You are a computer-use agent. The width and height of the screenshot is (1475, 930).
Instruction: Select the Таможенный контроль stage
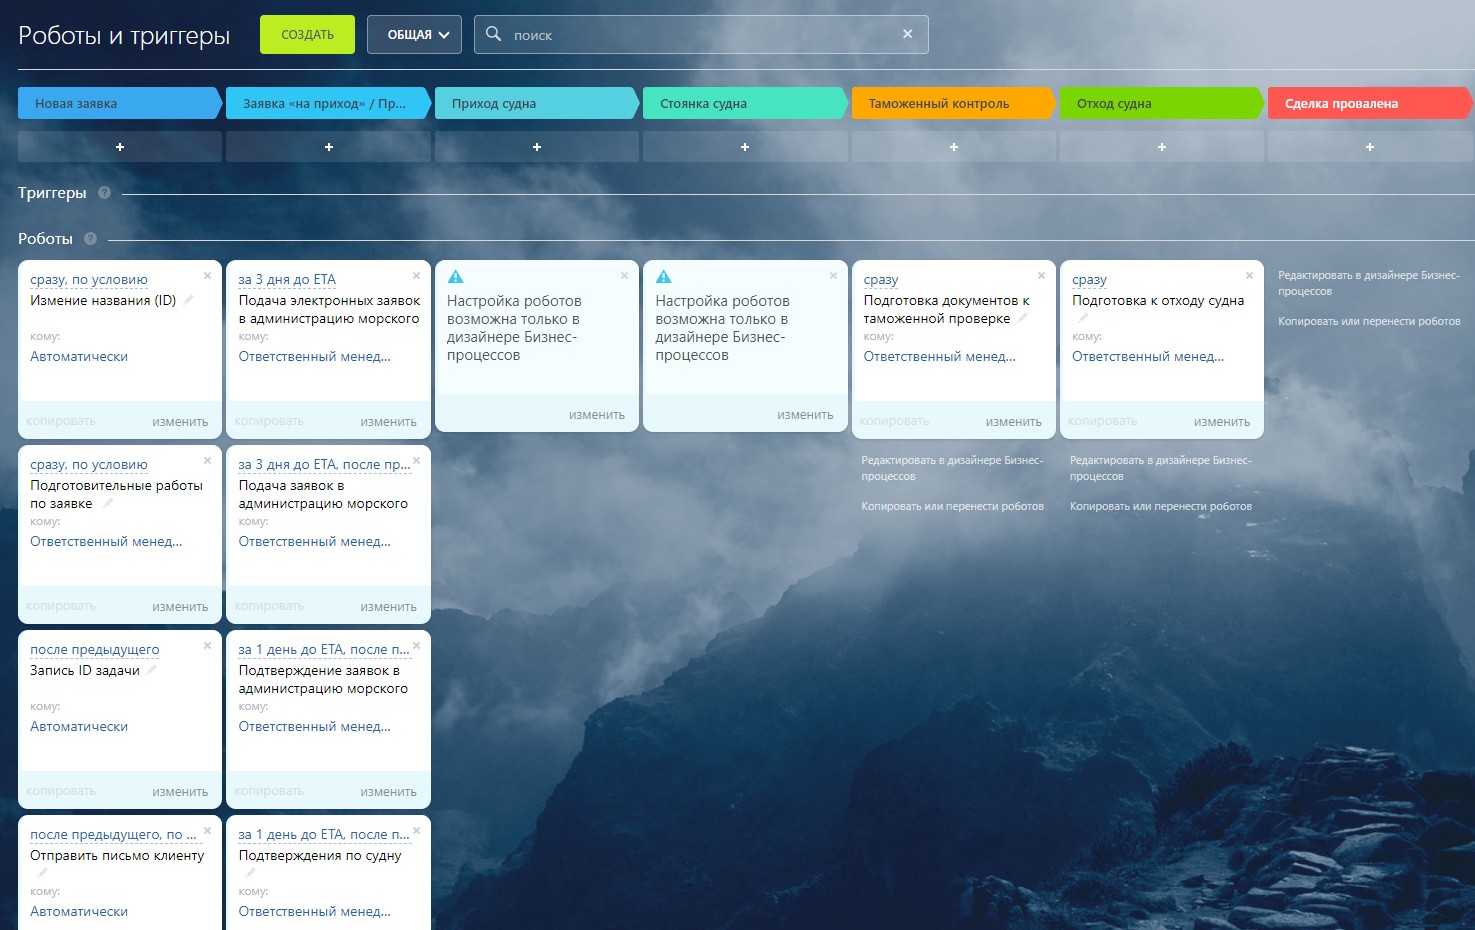pos(954,103)
